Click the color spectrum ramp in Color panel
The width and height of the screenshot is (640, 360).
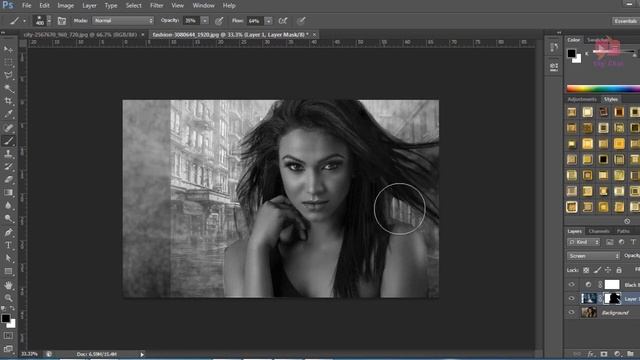pyautogui.click(x=603, y=89)
